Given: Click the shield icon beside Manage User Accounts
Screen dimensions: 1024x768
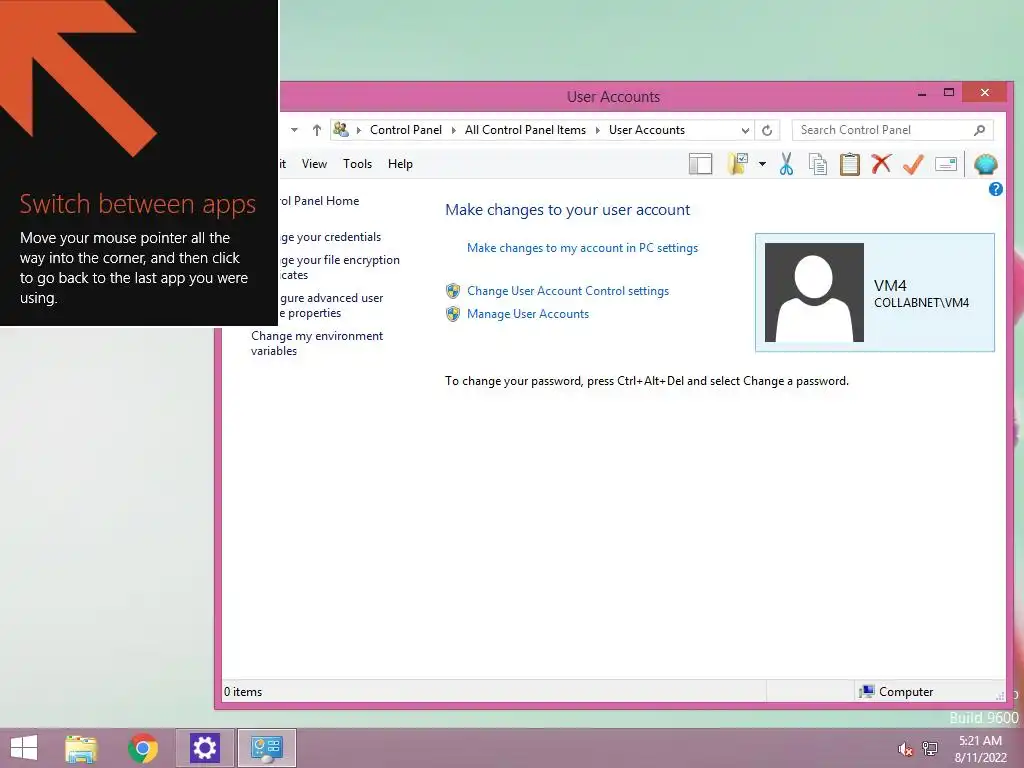Looking at the screenshot, I should 453,314.
